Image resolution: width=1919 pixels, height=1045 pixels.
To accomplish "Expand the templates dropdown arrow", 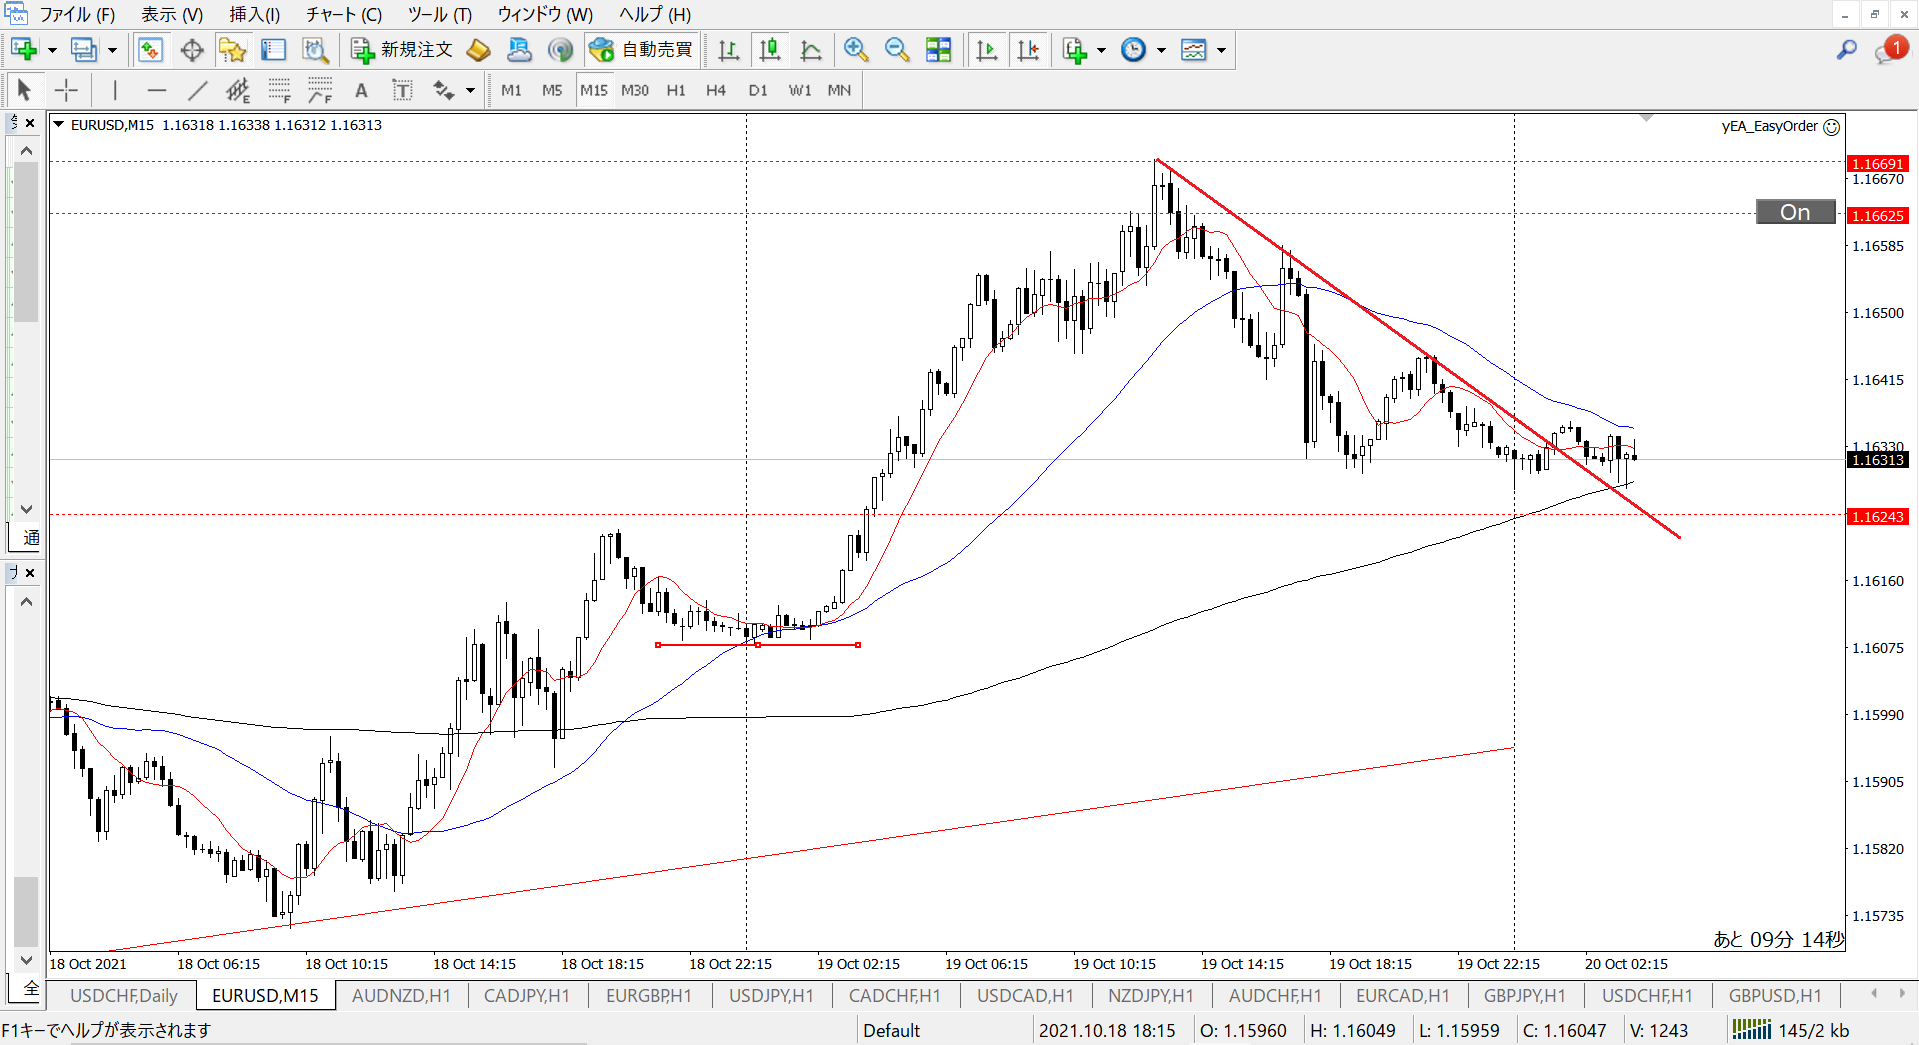I will tap(1221, 50).
